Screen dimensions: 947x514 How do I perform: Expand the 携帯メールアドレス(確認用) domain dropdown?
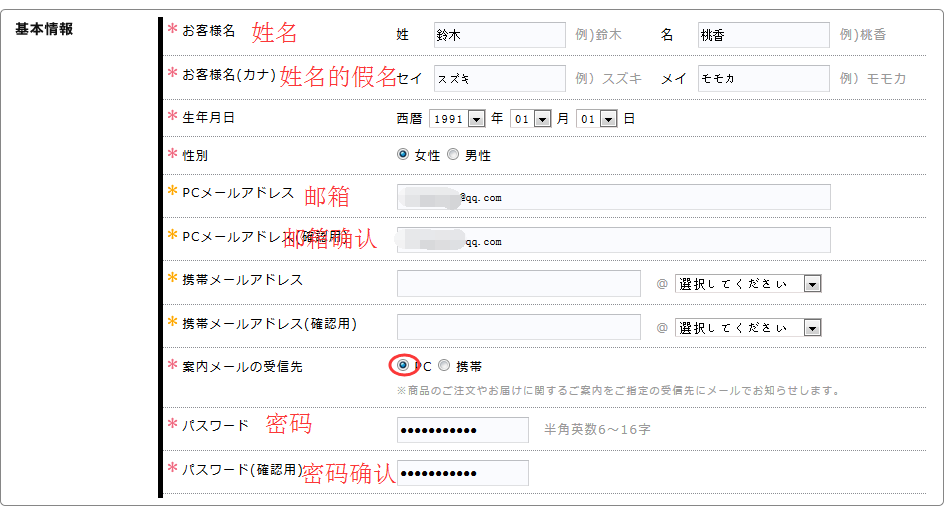tap(748, 328)
